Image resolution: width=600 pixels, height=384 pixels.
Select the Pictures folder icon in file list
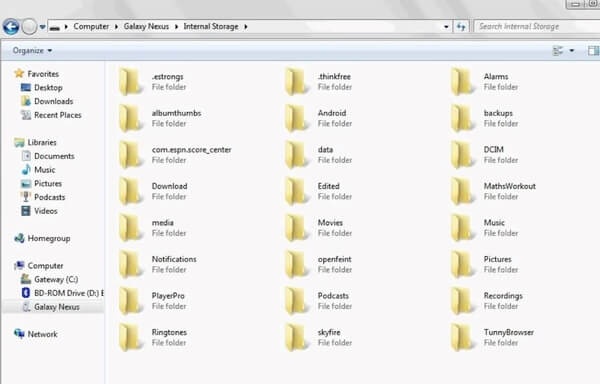coord(462,264)
